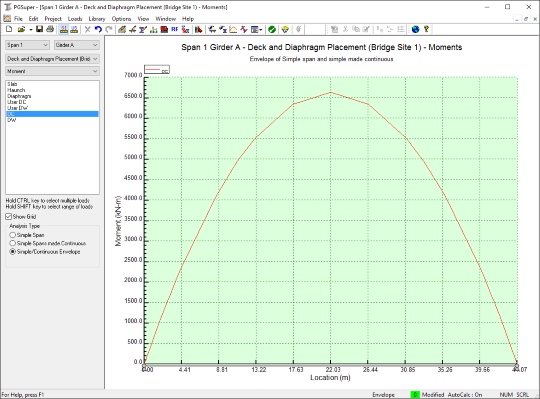Click the red-and-green books toolbar icon
540x399 pixels.
198,29
